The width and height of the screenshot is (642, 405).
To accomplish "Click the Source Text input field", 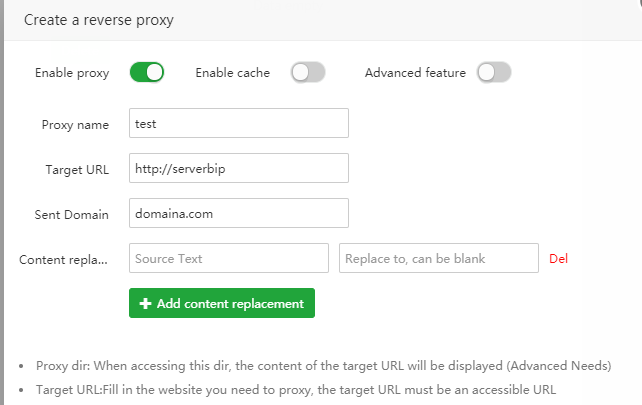I will [x=228, y=258].
